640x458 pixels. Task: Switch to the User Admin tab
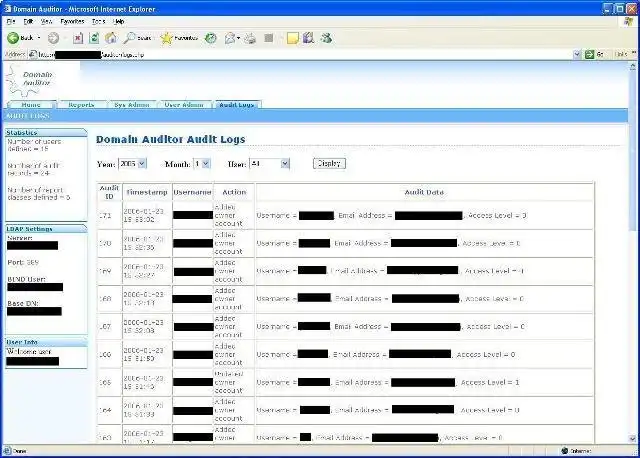[x=184, y=105]
